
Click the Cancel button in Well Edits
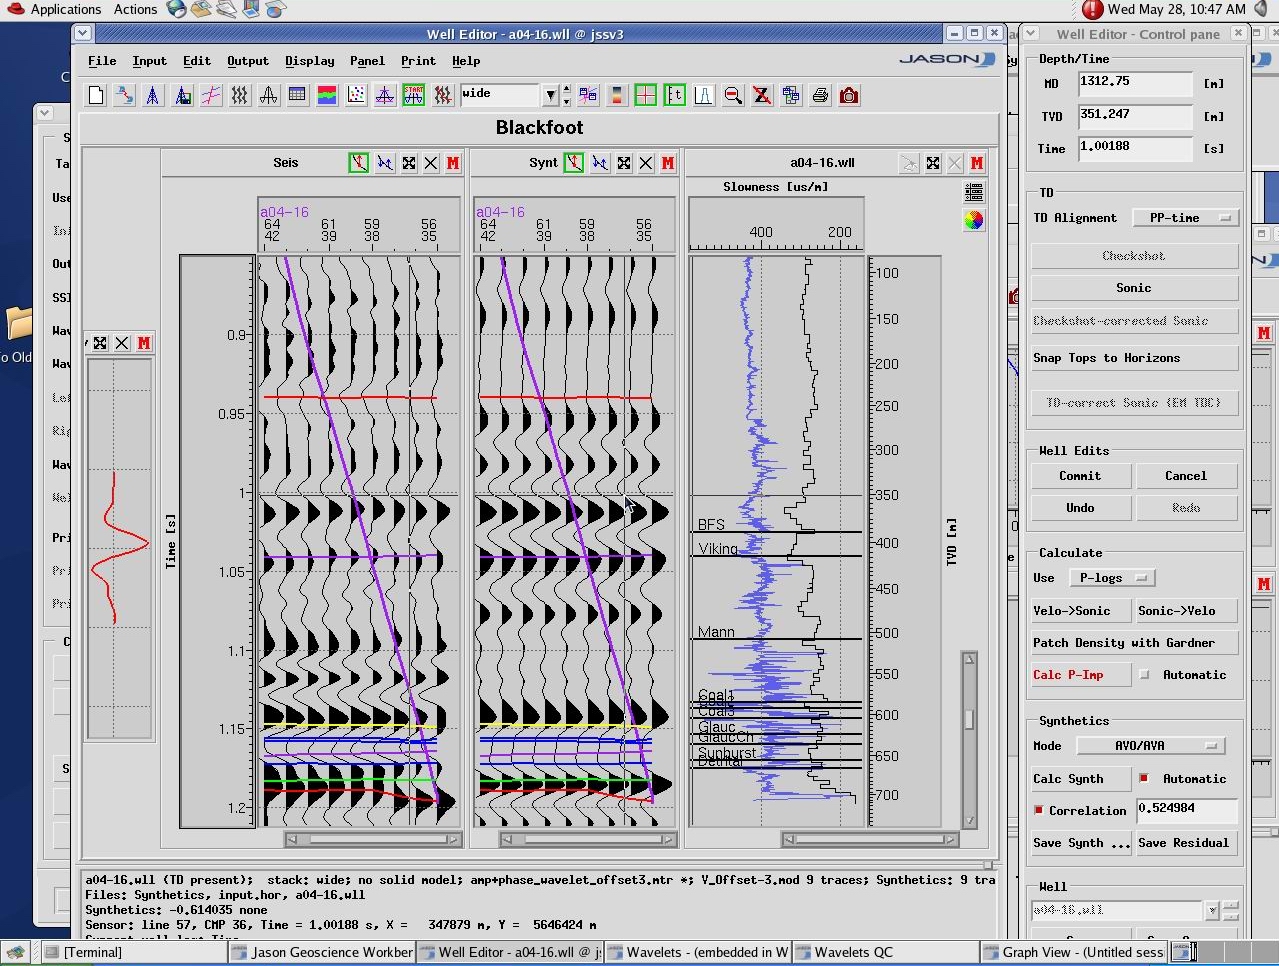click(1186, 476)
